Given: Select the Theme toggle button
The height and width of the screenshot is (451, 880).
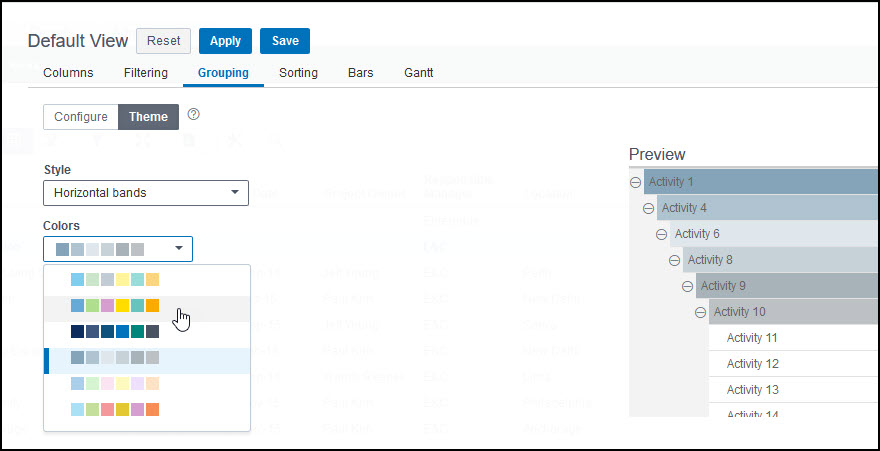Looking at the screenshot, I should (x=148, y=117).
